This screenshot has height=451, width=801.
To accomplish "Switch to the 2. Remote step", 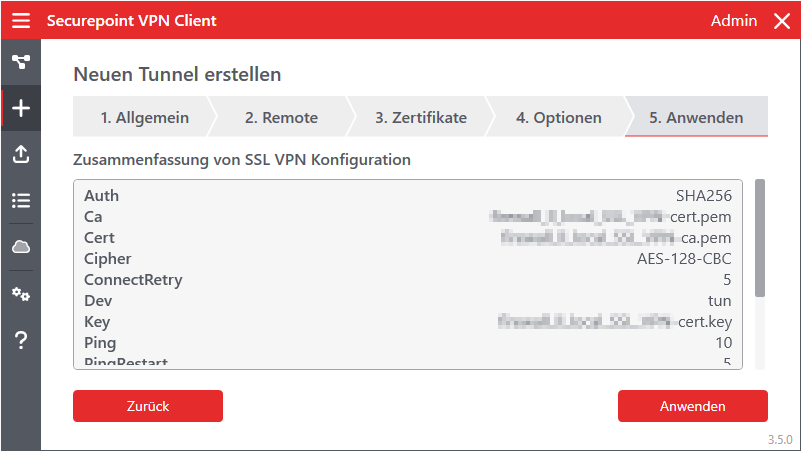I will (x=281, y=117).
